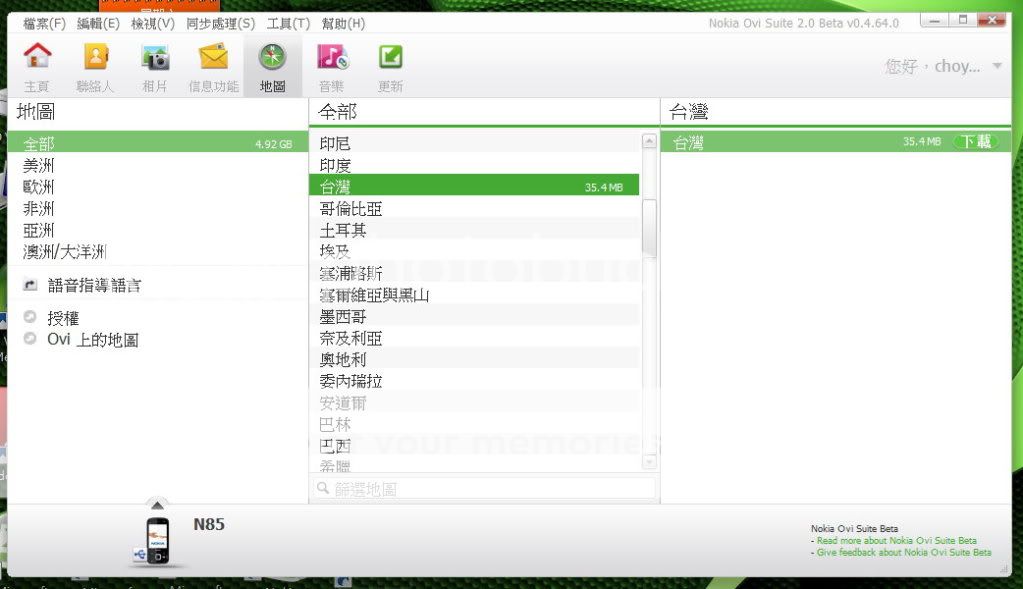Click the round icon beside Ovi 上的地圖
This screenshot has width=1023, height=589.
(x=30, y=338)
